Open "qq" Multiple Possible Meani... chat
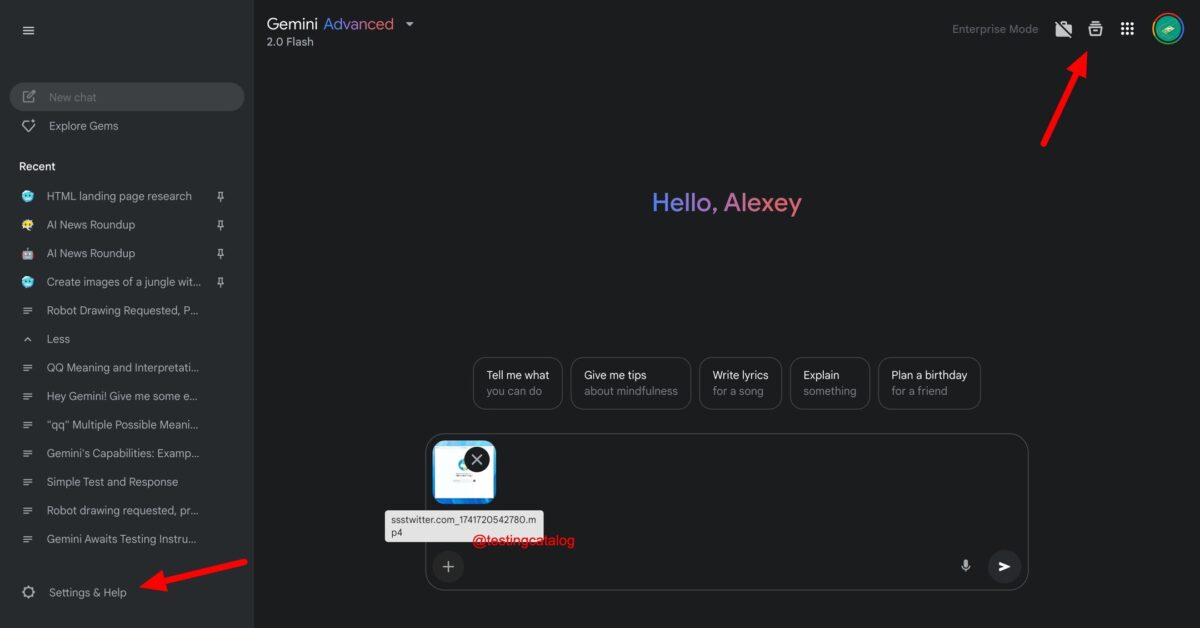This screenshot has height=628, width=1200. pyautogui.click(x=122, y=425)
